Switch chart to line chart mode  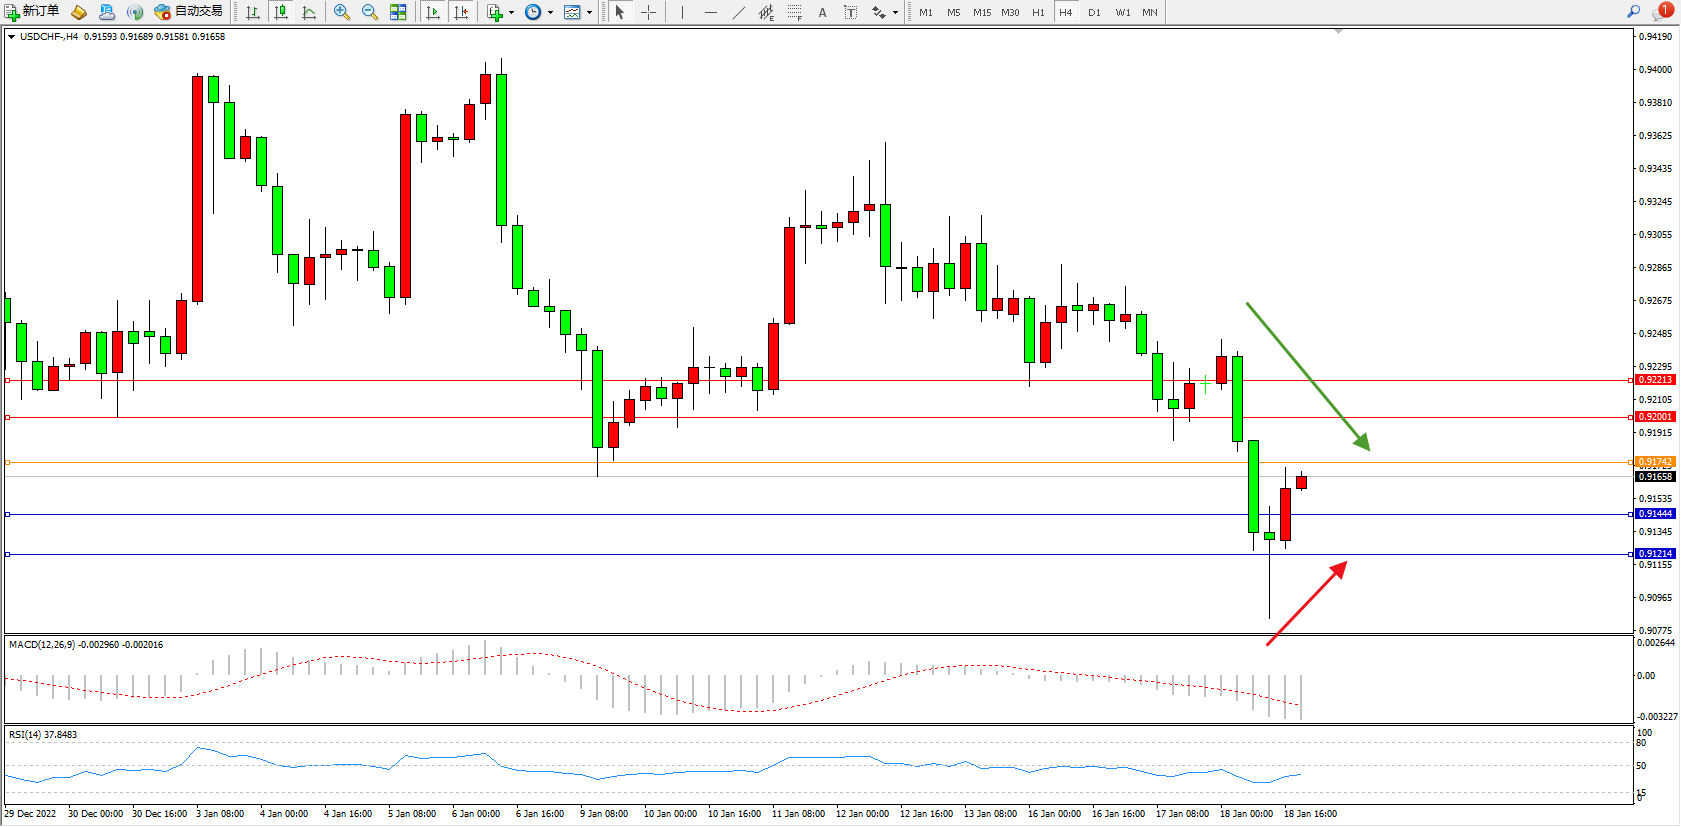309,12
